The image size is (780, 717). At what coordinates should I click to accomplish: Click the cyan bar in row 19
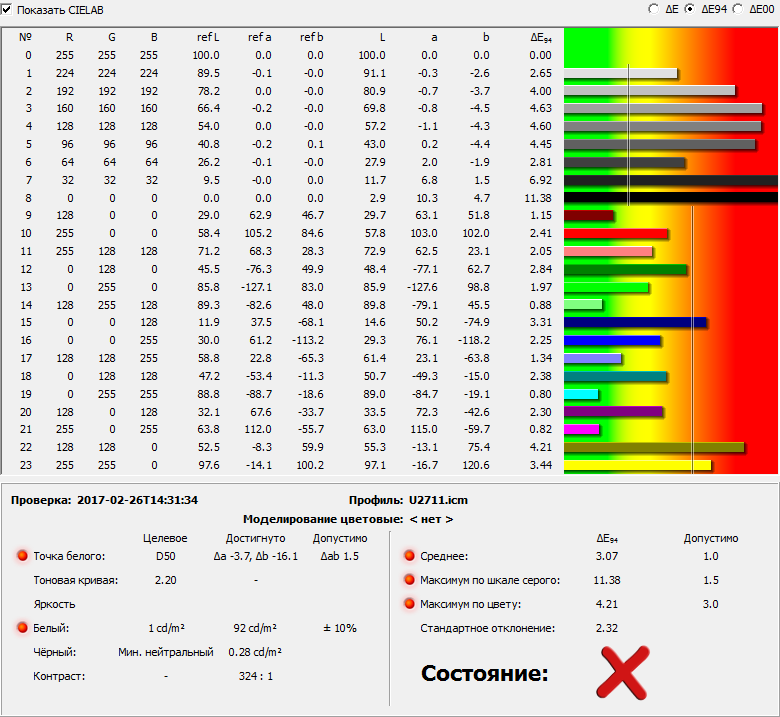581,394
